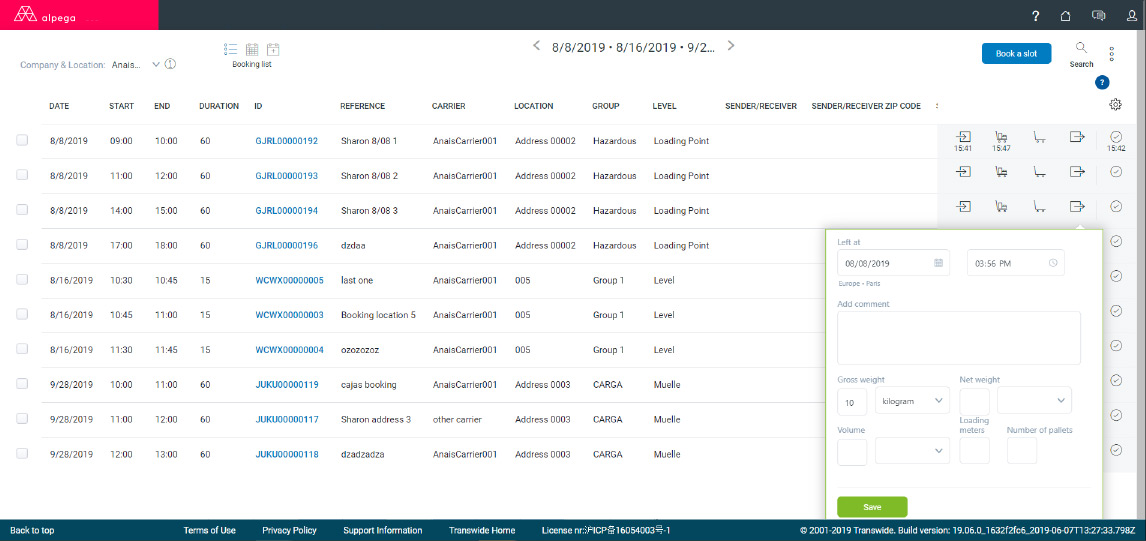Click loading finished cart icon for GJRL00000194
This screenshot has width=1146, height=541.
click(1039, 207)
